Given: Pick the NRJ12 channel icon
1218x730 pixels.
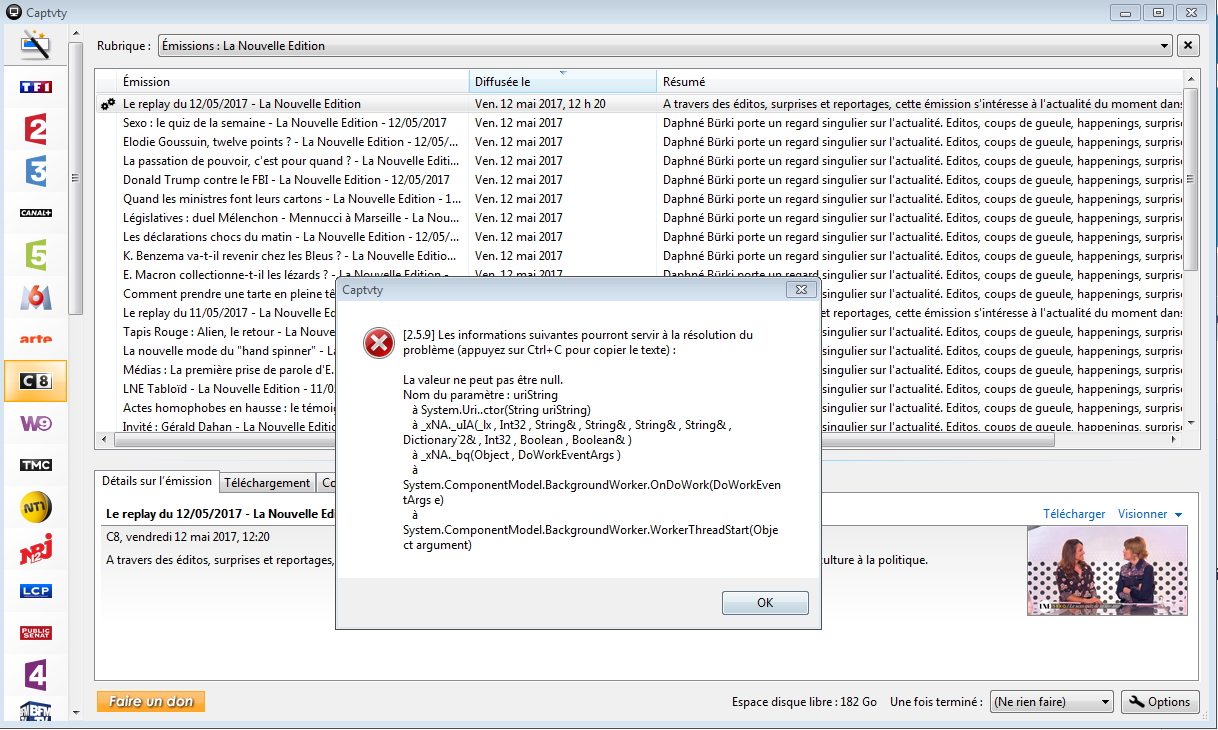Looking at the screenshot, I should [36, 549].
